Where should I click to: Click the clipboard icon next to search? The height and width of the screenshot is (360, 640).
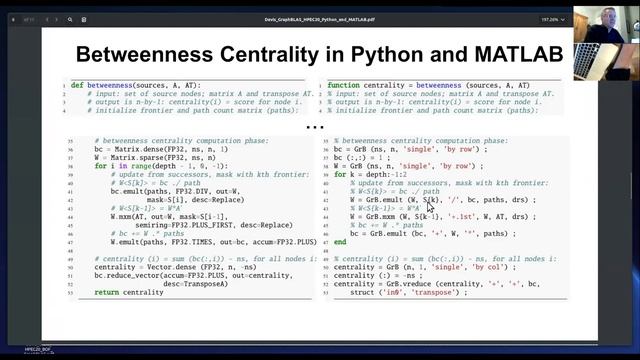tap(84, 20)
